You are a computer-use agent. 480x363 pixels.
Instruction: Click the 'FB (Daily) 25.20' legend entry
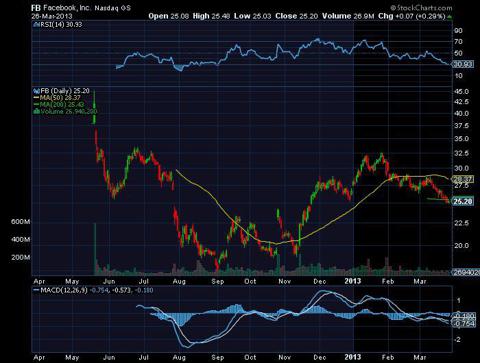coord(65,91)
